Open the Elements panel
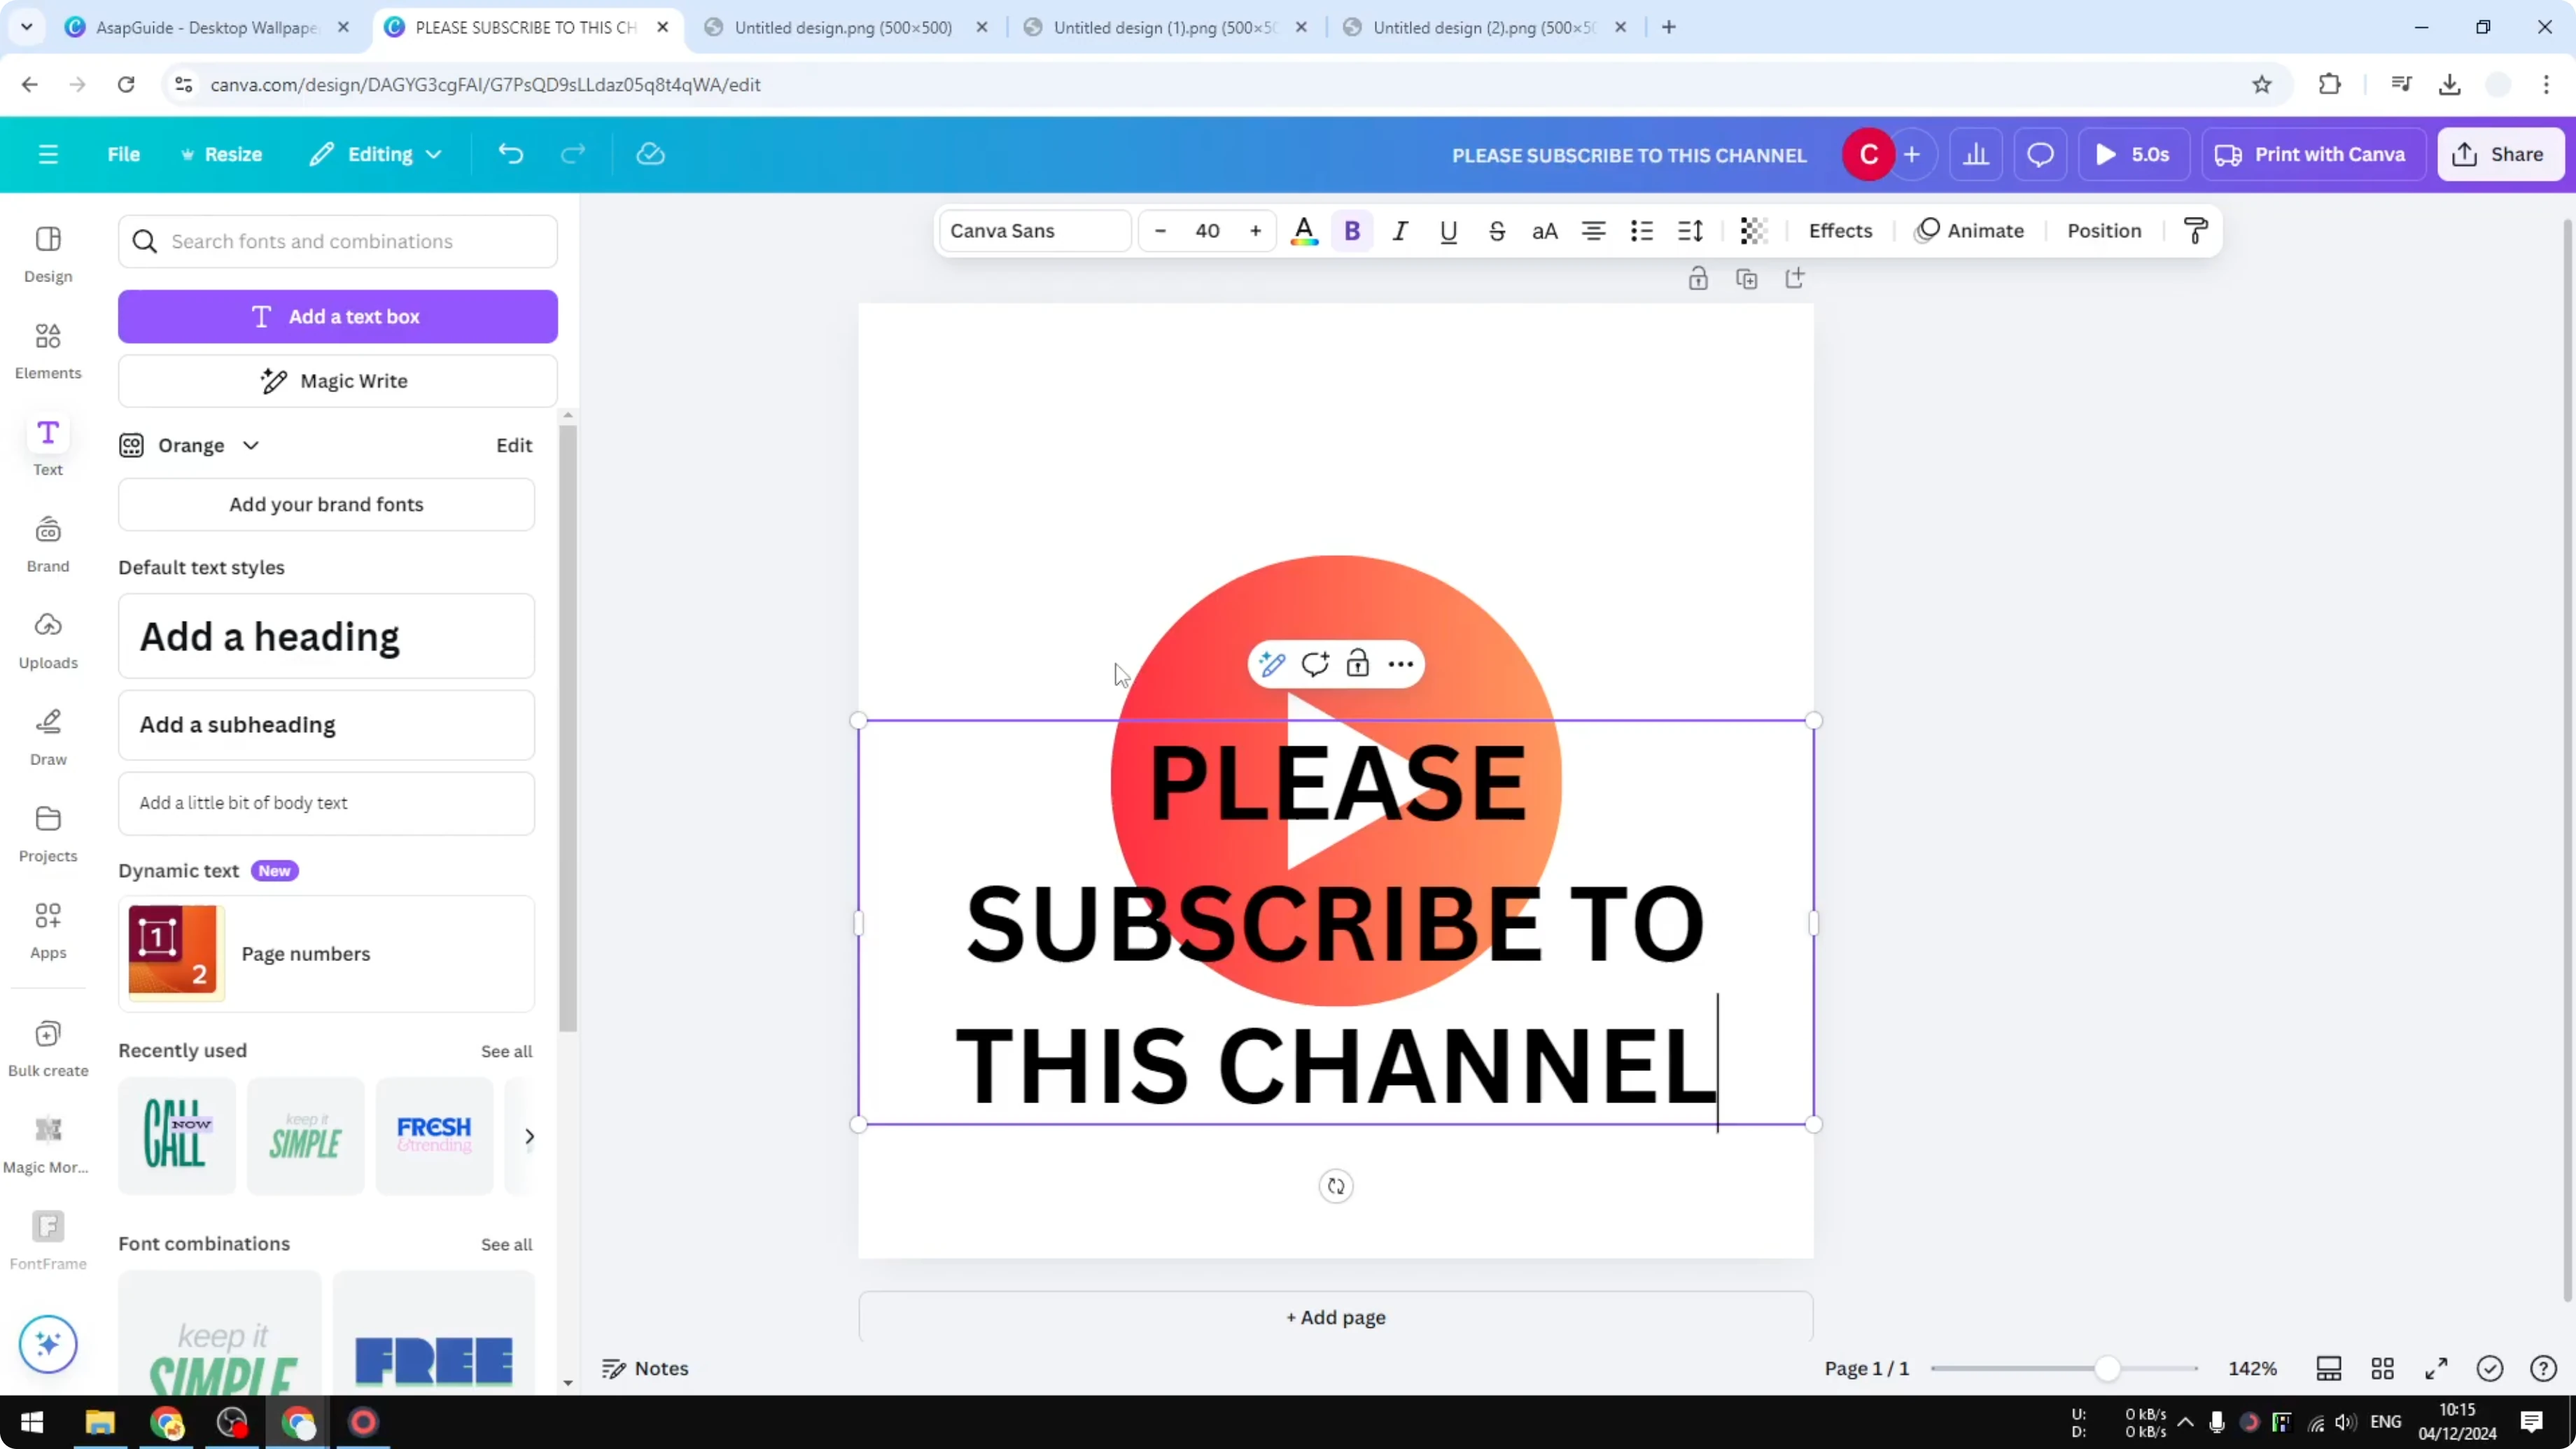The width and height of the screenshot is (2576, 1449). pos(47,349)
